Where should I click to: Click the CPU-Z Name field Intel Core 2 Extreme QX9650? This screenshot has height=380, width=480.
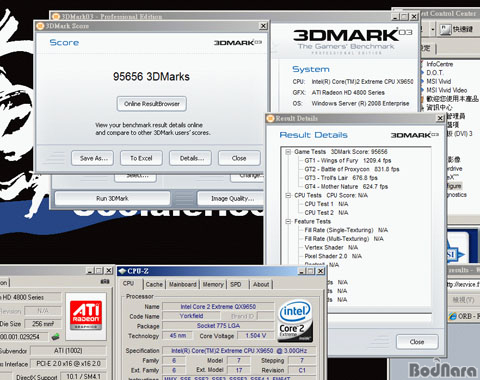coord(218,307)
